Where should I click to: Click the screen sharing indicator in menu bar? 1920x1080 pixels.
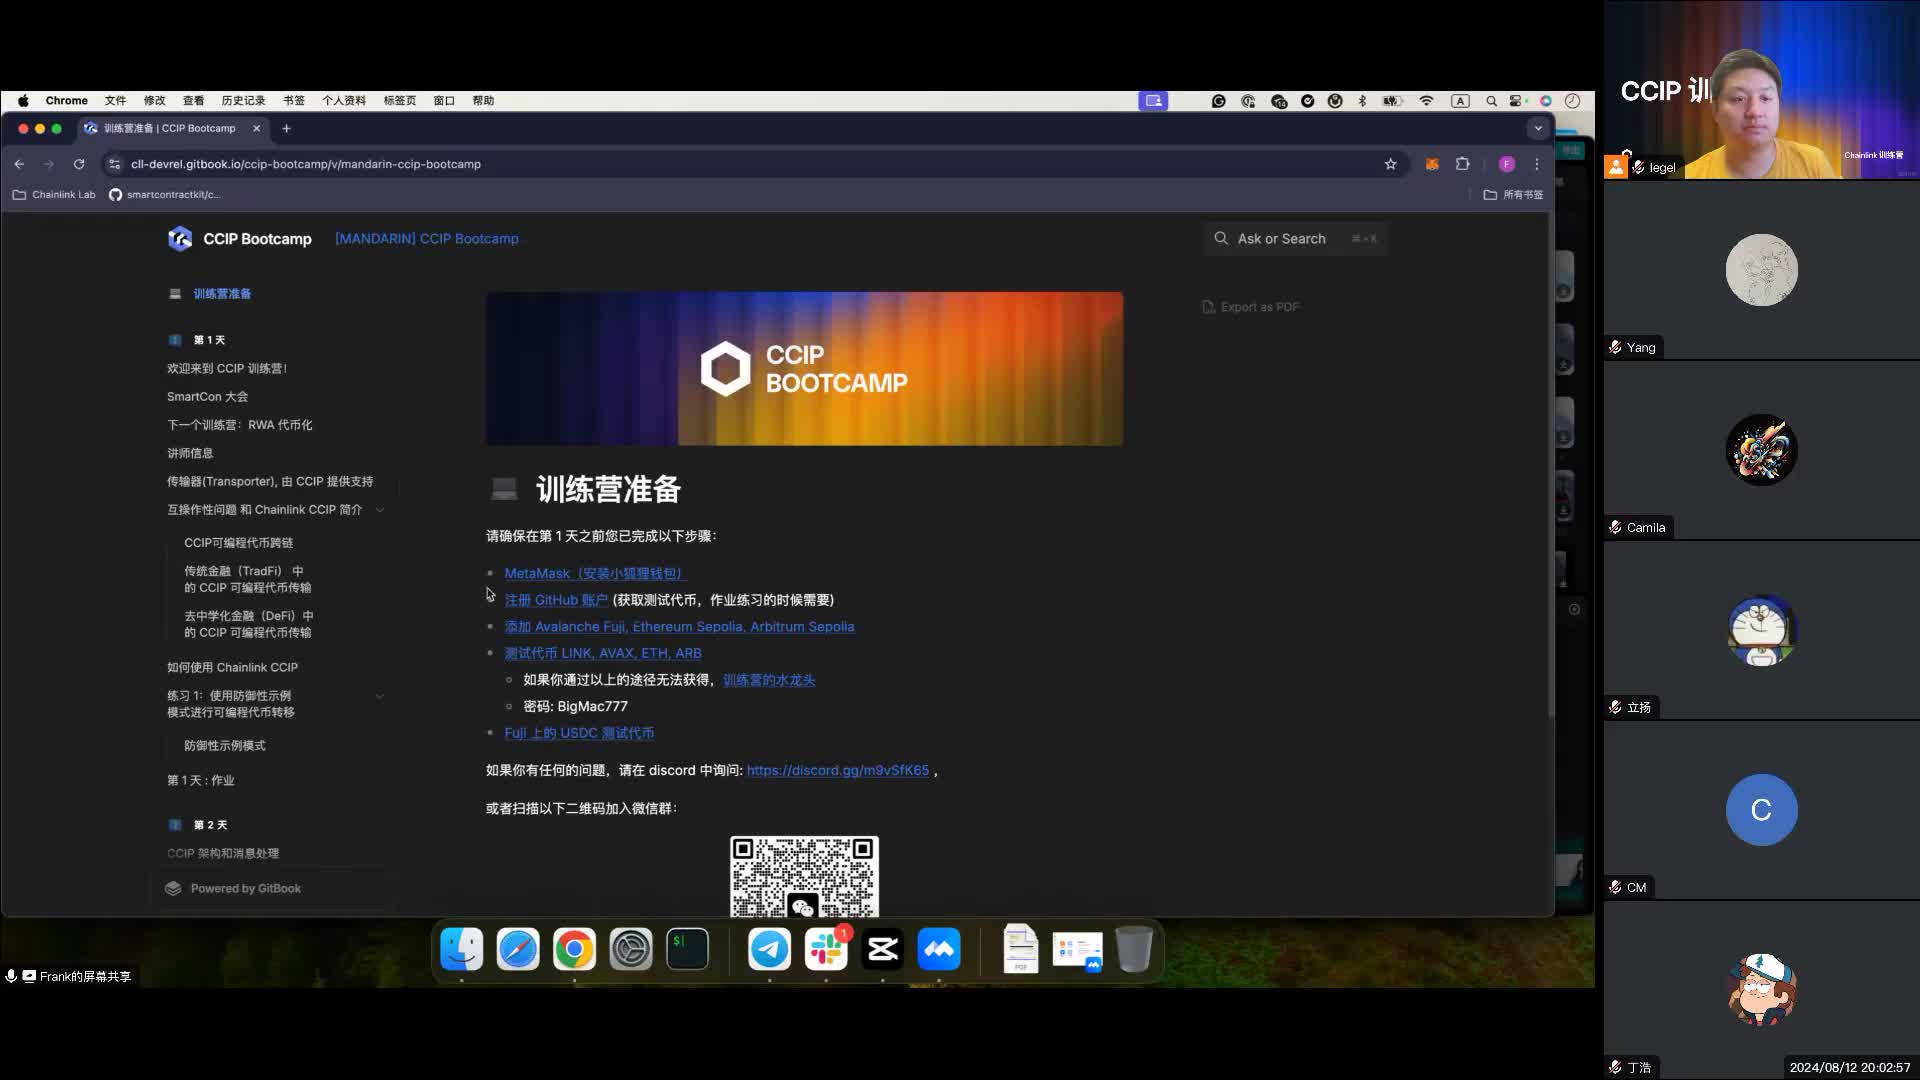1153,101
